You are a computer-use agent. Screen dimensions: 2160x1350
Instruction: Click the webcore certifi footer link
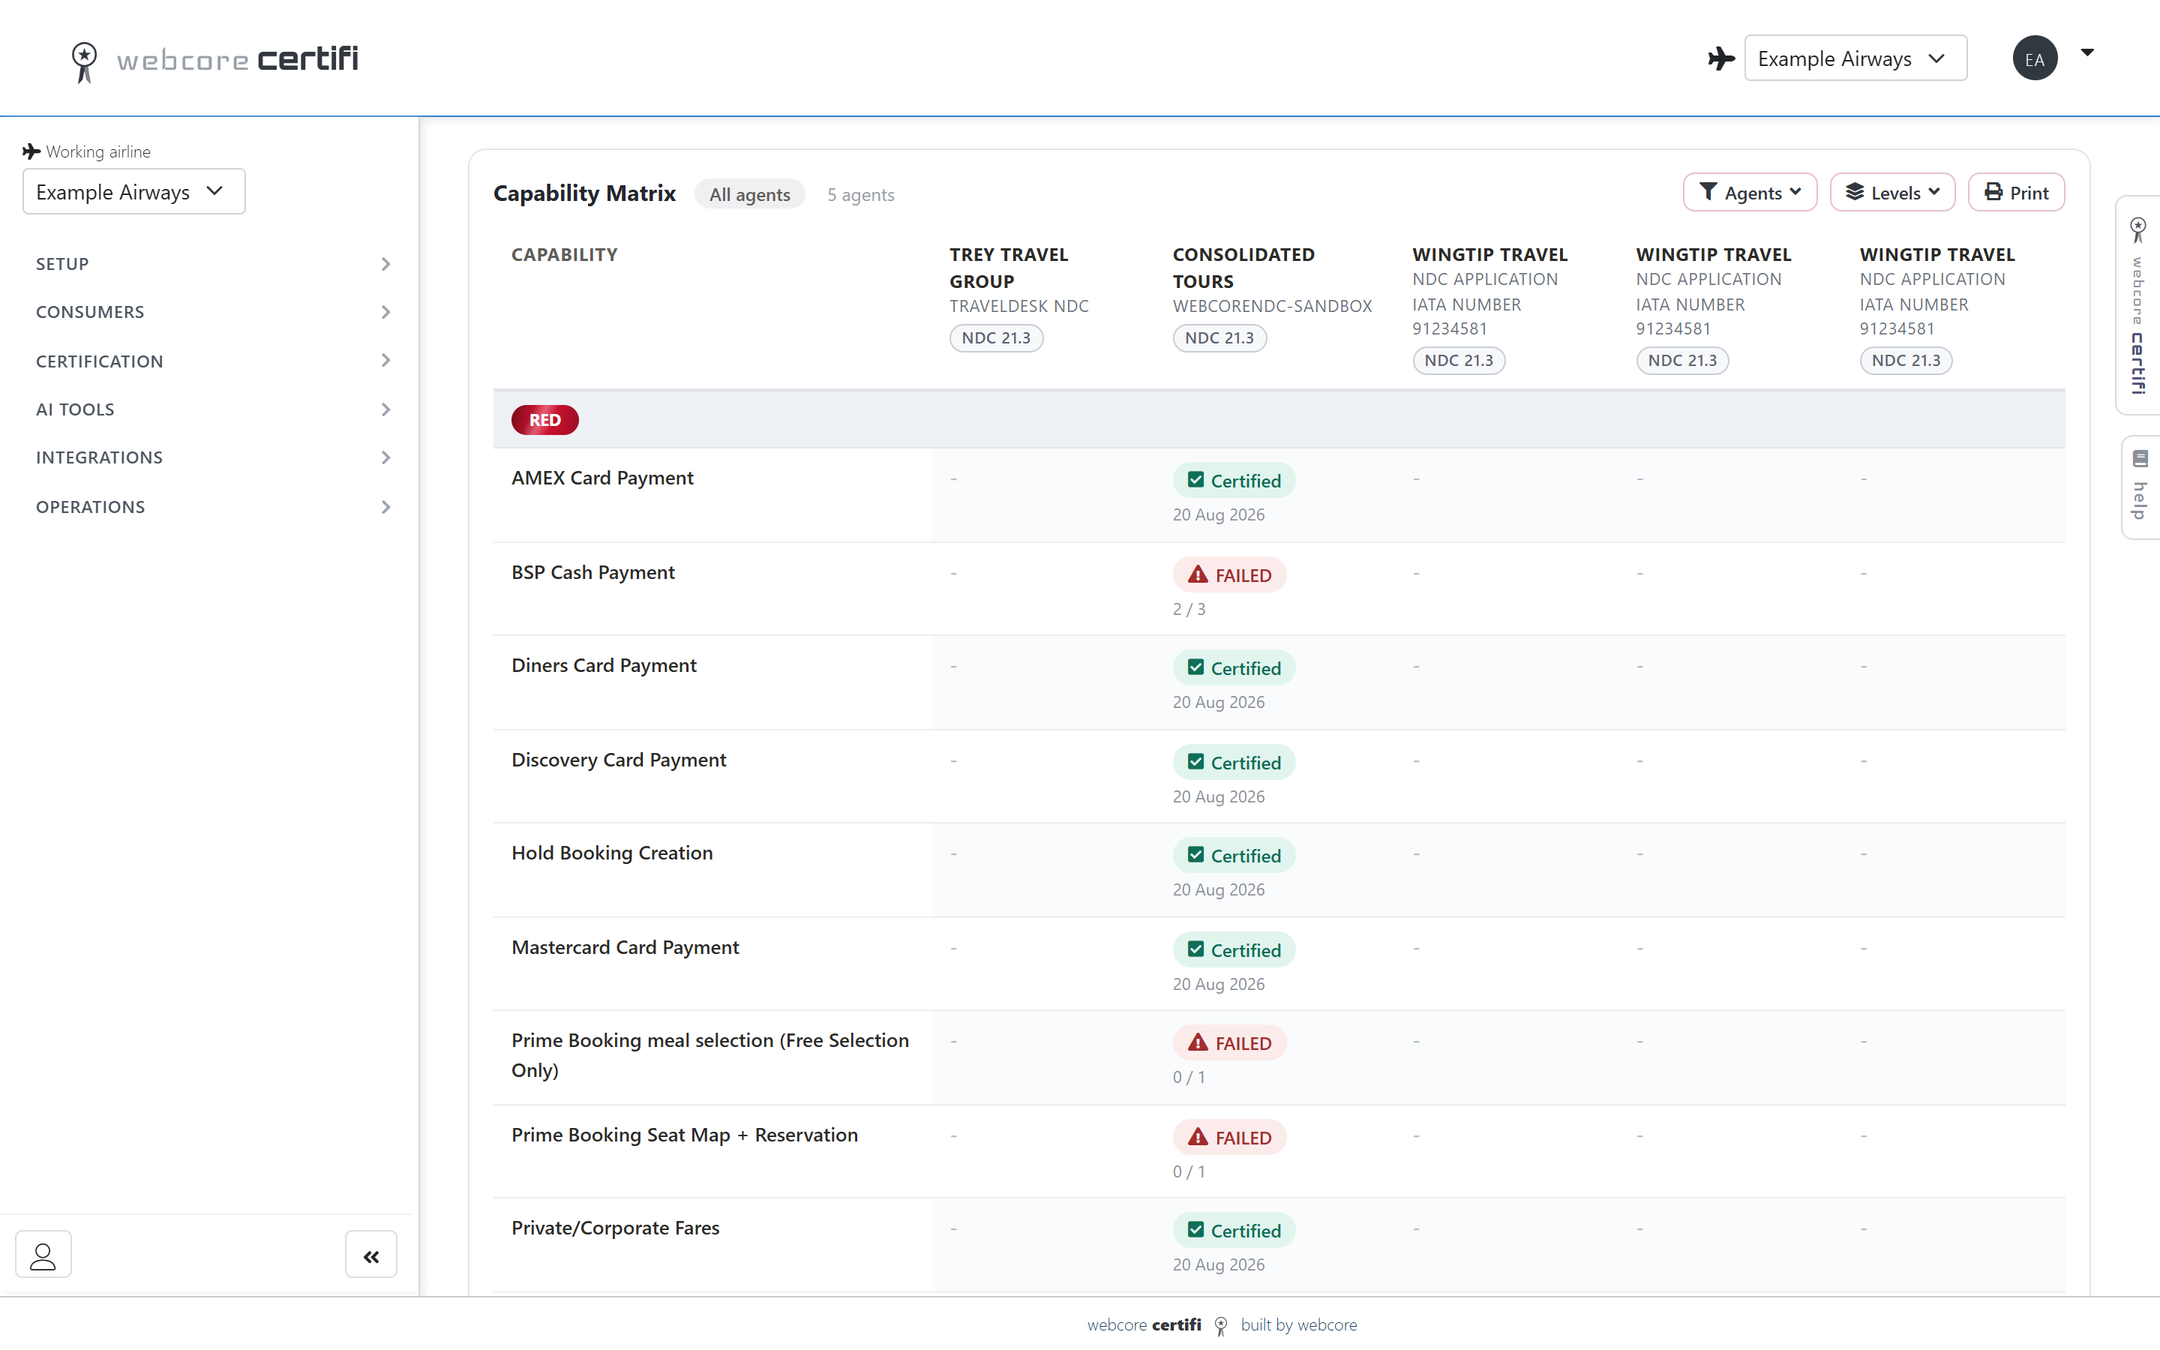pos(1144,1325)
